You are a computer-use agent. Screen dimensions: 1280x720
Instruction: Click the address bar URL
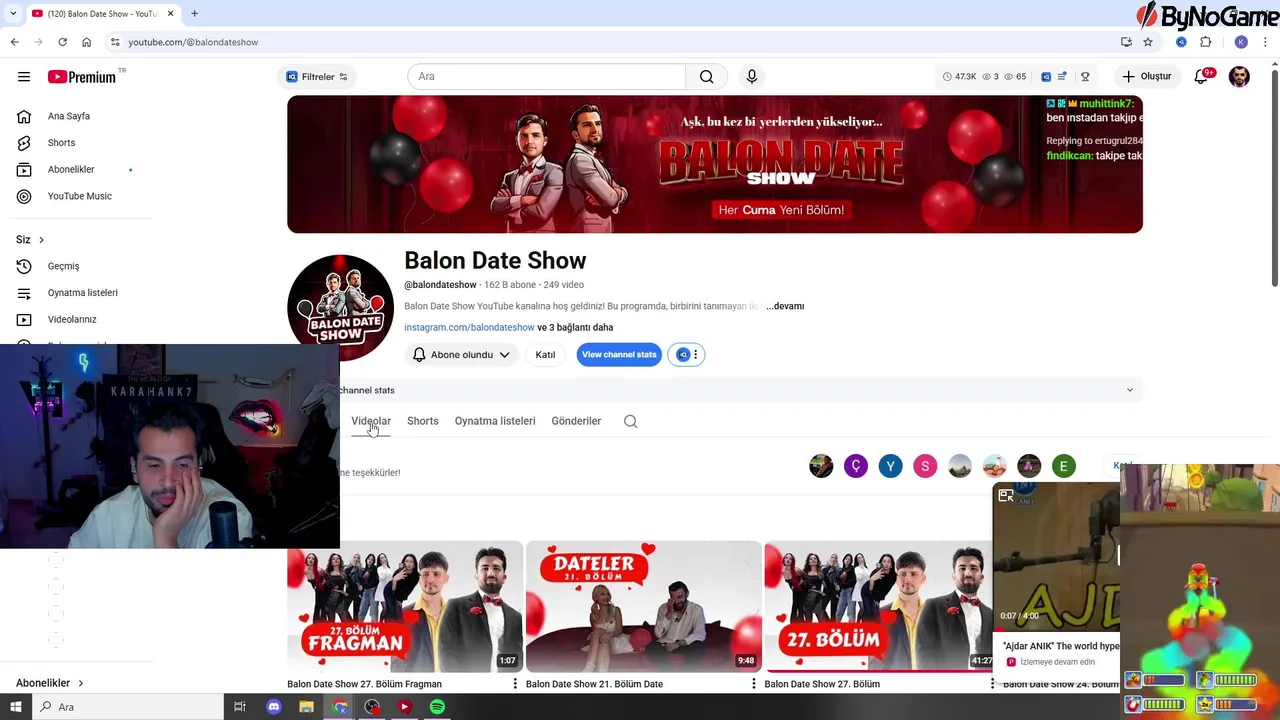(193, 42)
